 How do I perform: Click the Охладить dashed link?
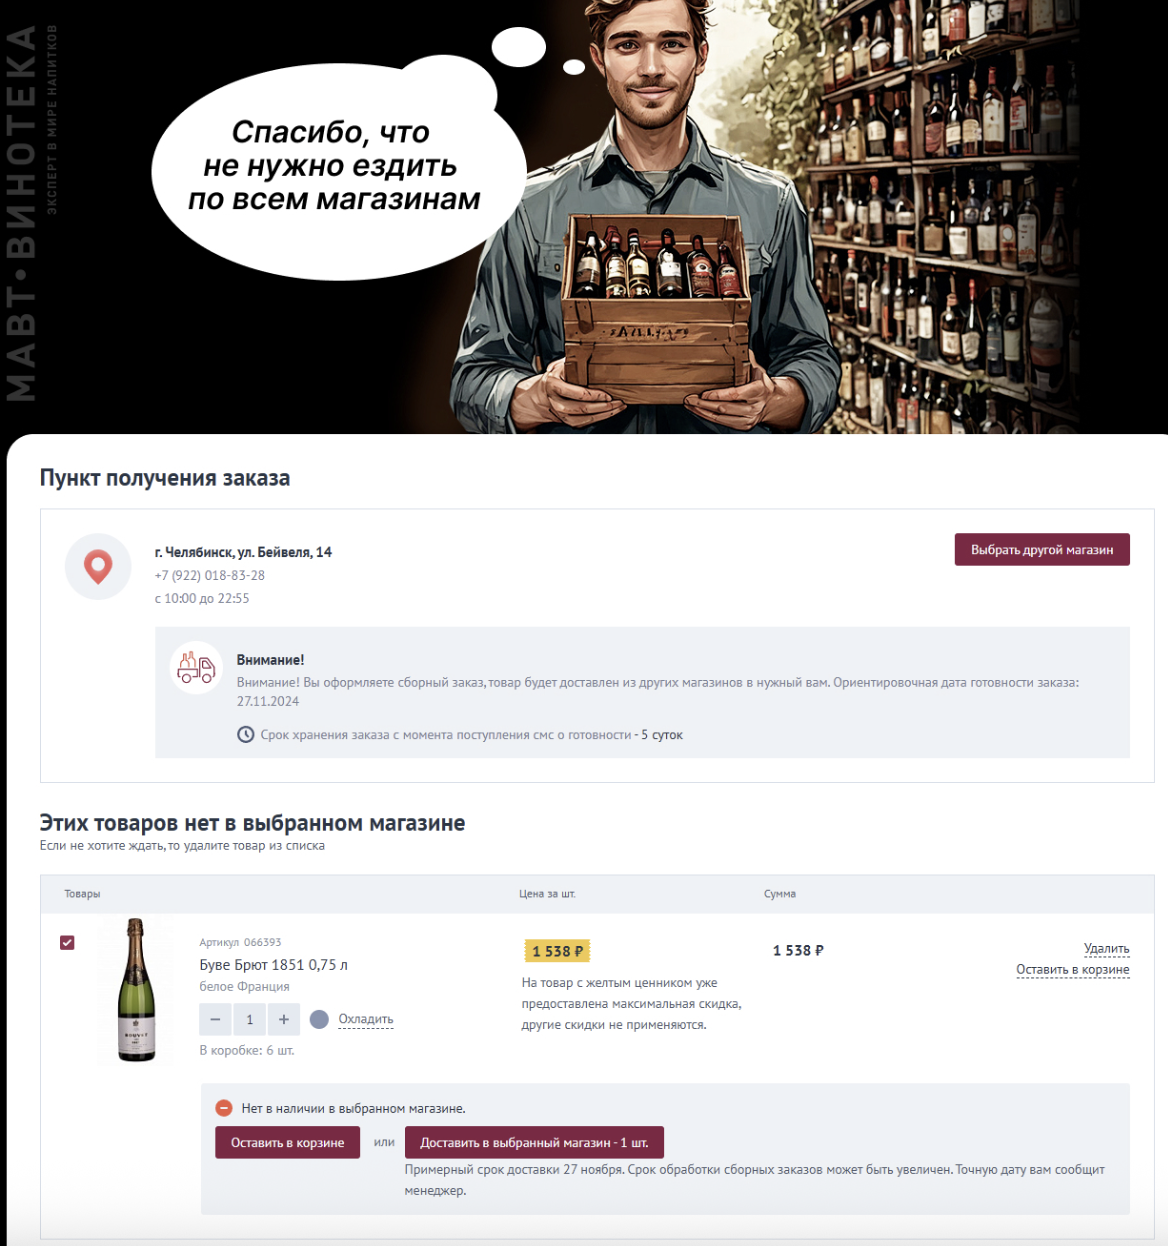click(366, 1019)
